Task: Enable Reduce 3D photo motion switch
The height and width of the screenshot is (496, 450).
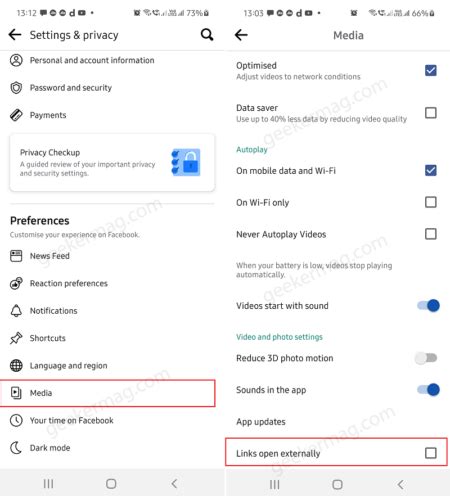Action: (426, 358)
